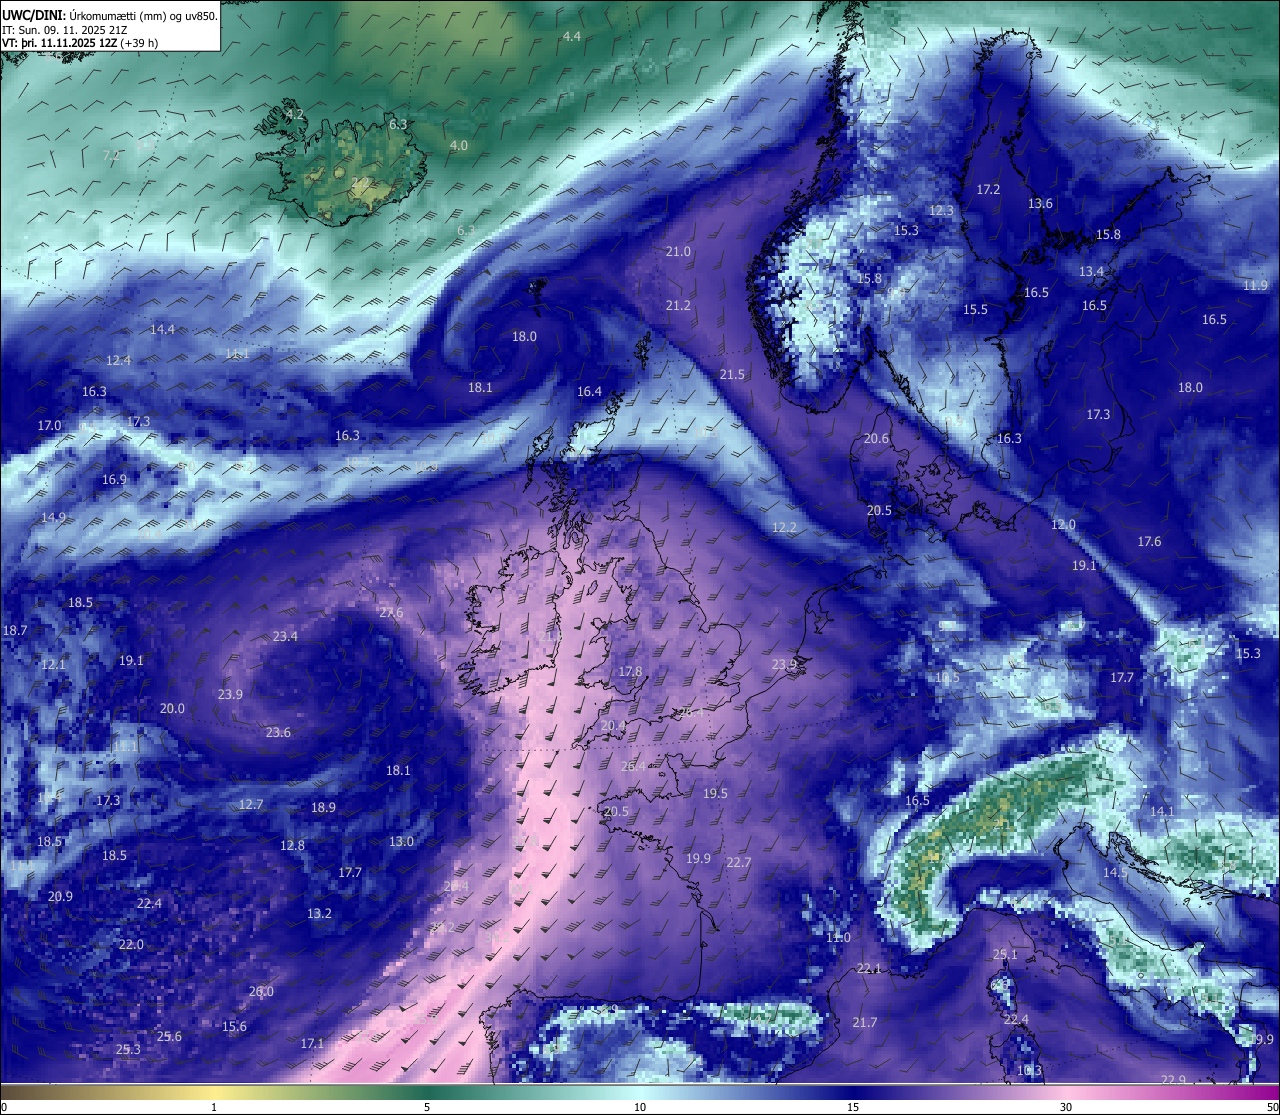This screenshot has width=1280, height=1115.
Task: Click the 14.9 value near the left edge
Action: 53,518
